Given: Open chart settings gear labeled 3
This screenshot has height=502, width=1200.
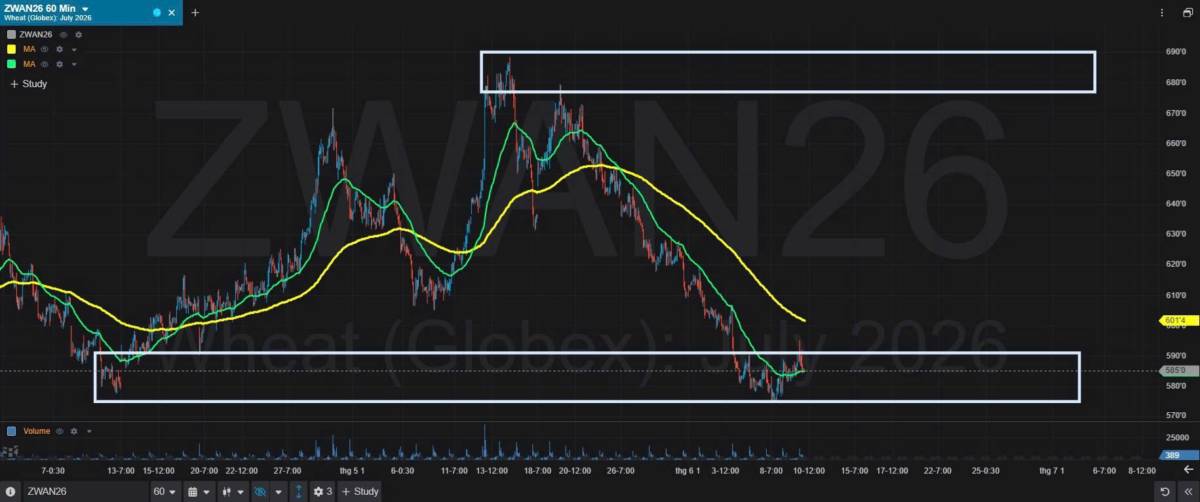Looking at the screenshot, I should 322,492.
